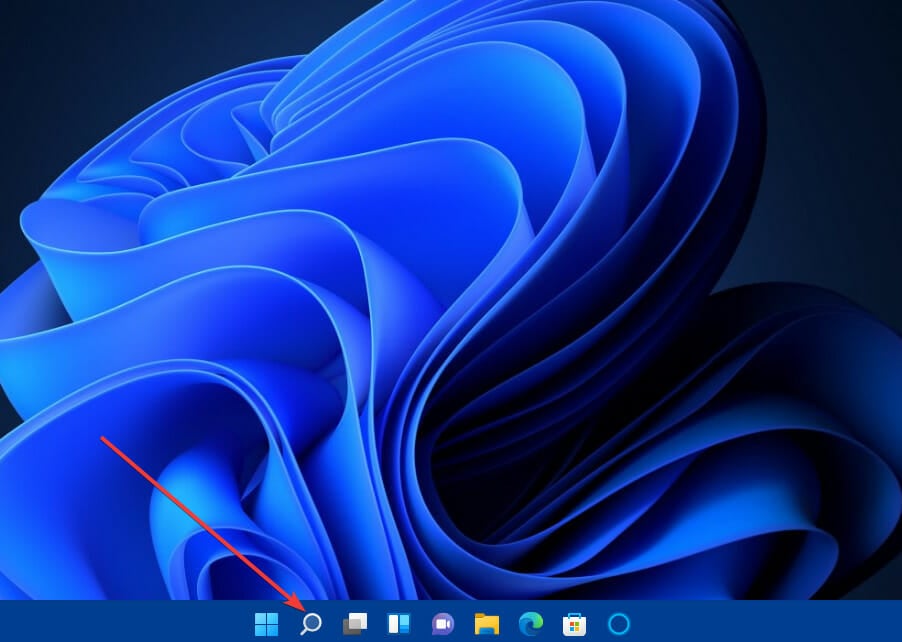This screenshot has height=642, width=902.
Task: Open the Search with the magnifier icon
Action: click(310, 626)
